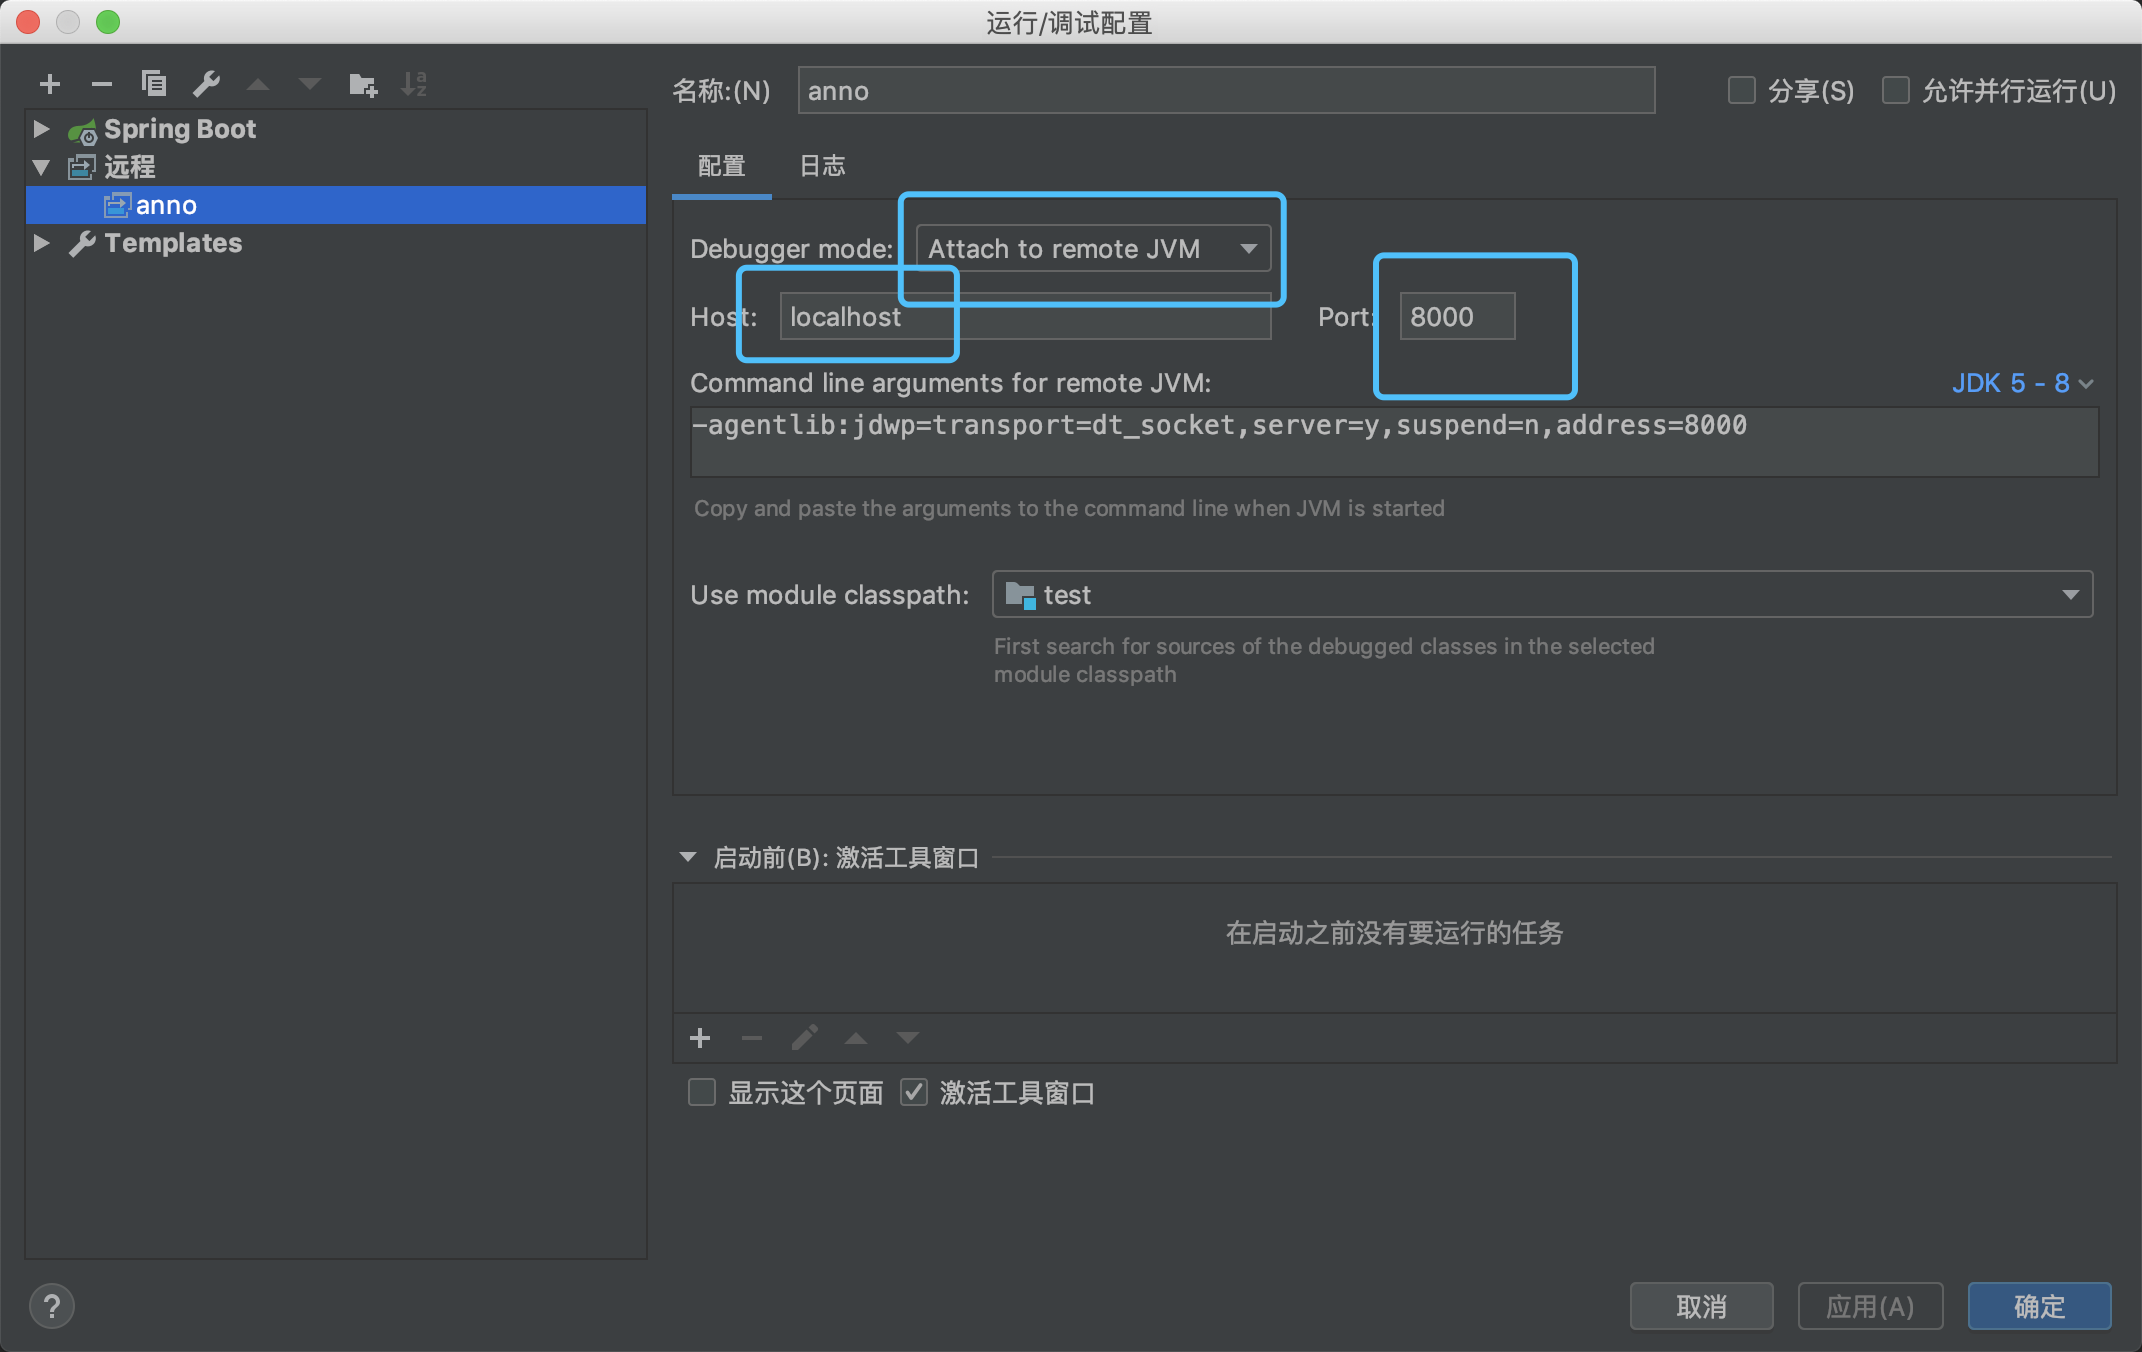The height and width of the screenshot is (1352, 2142).
Task: Expand the Spring Boot tree node
Action: point(41,129)
